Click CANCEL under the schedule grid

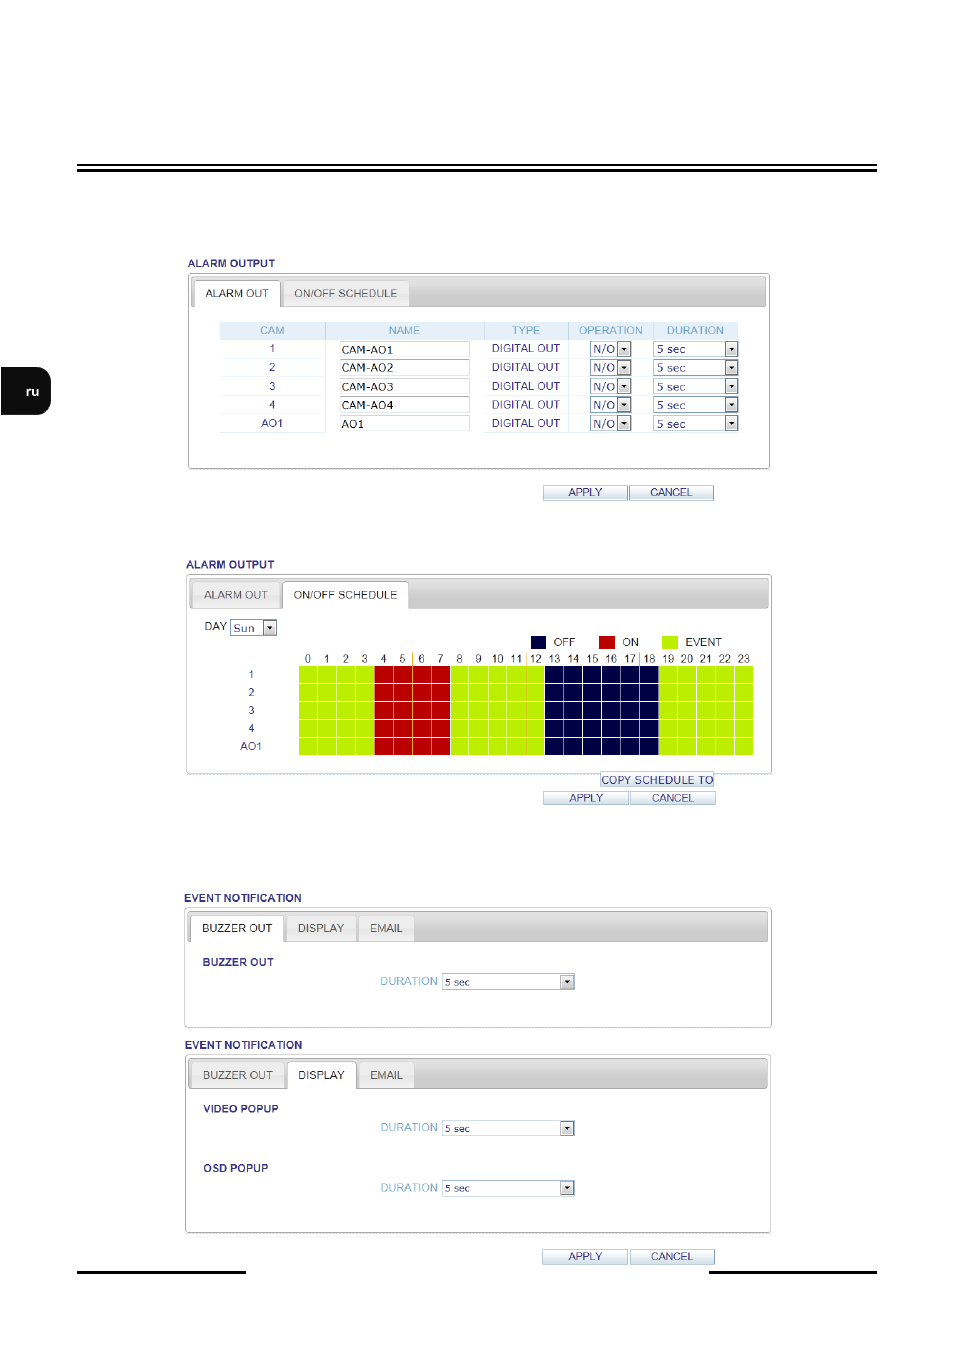(672, 798)
